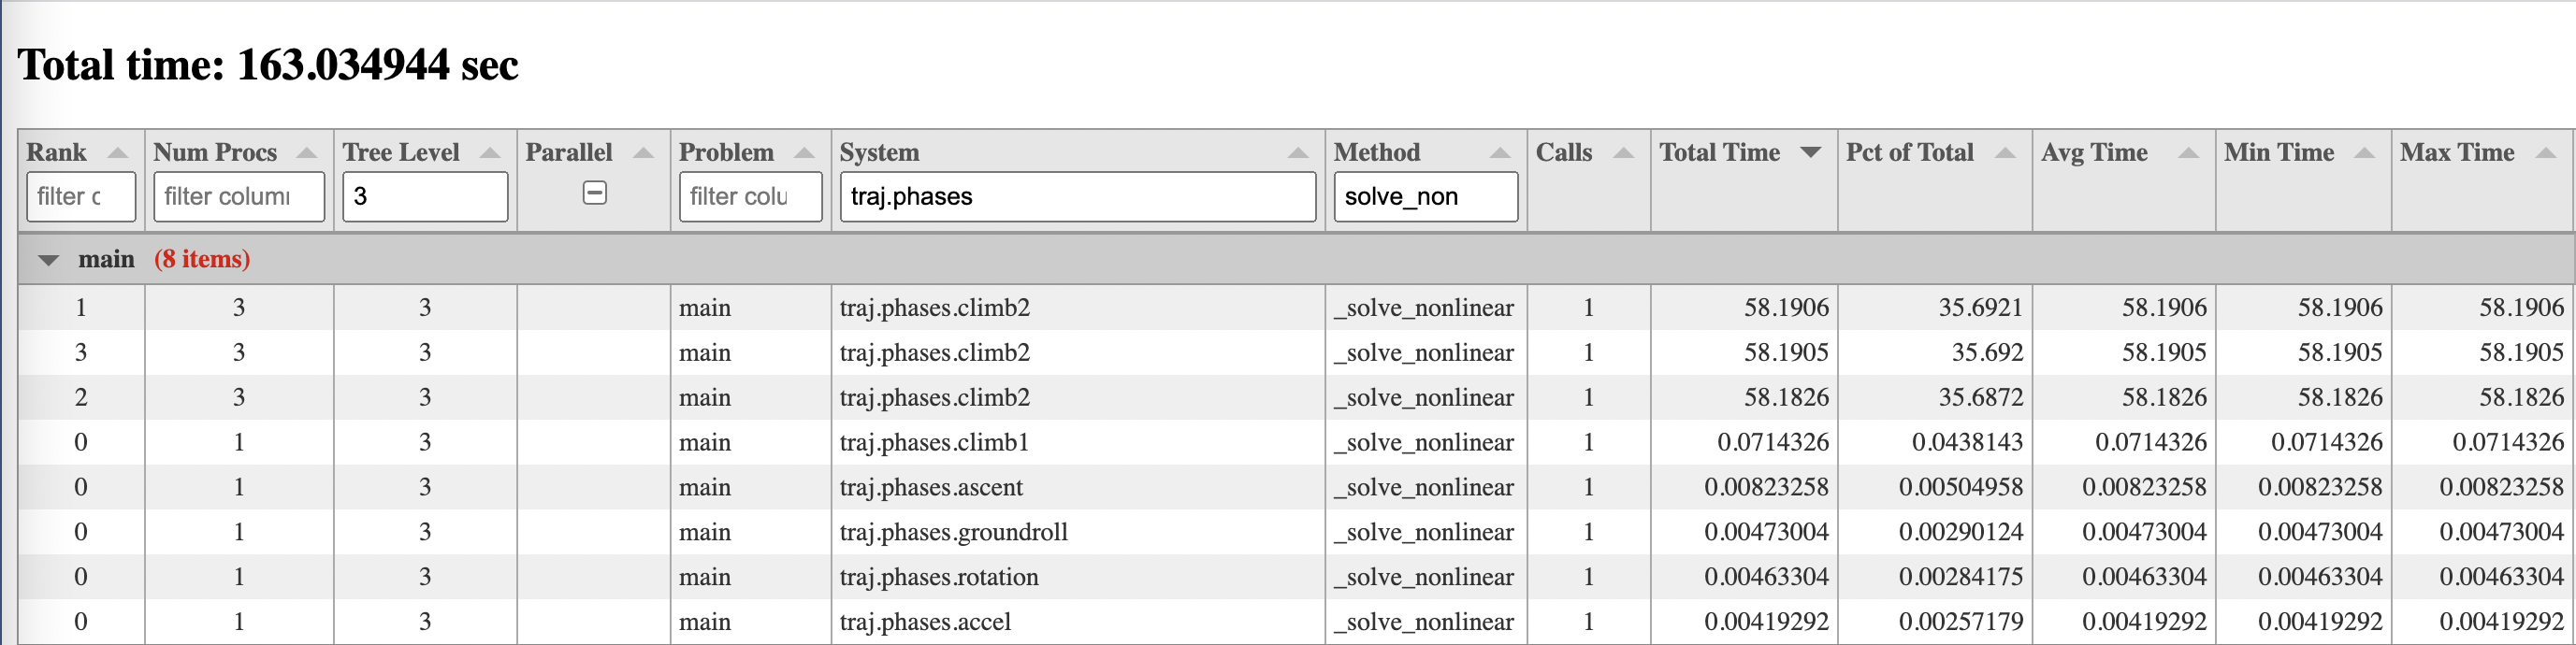Click the Rank filter field
The height and width of the screenshot is (645, 2576).
81,197
